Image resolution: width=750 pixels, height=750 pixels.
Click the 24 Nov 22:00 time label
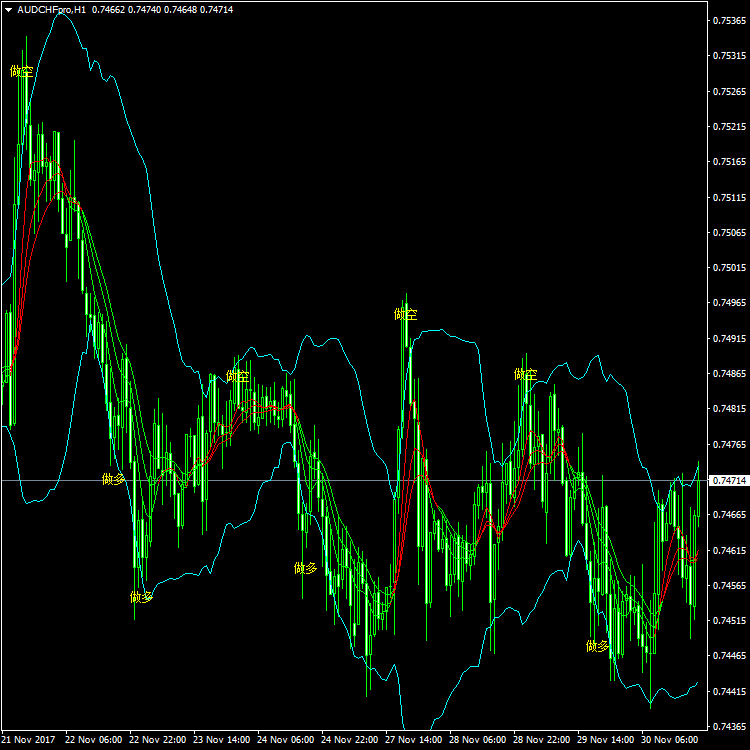pyautogui.click(x=350, y=740)
